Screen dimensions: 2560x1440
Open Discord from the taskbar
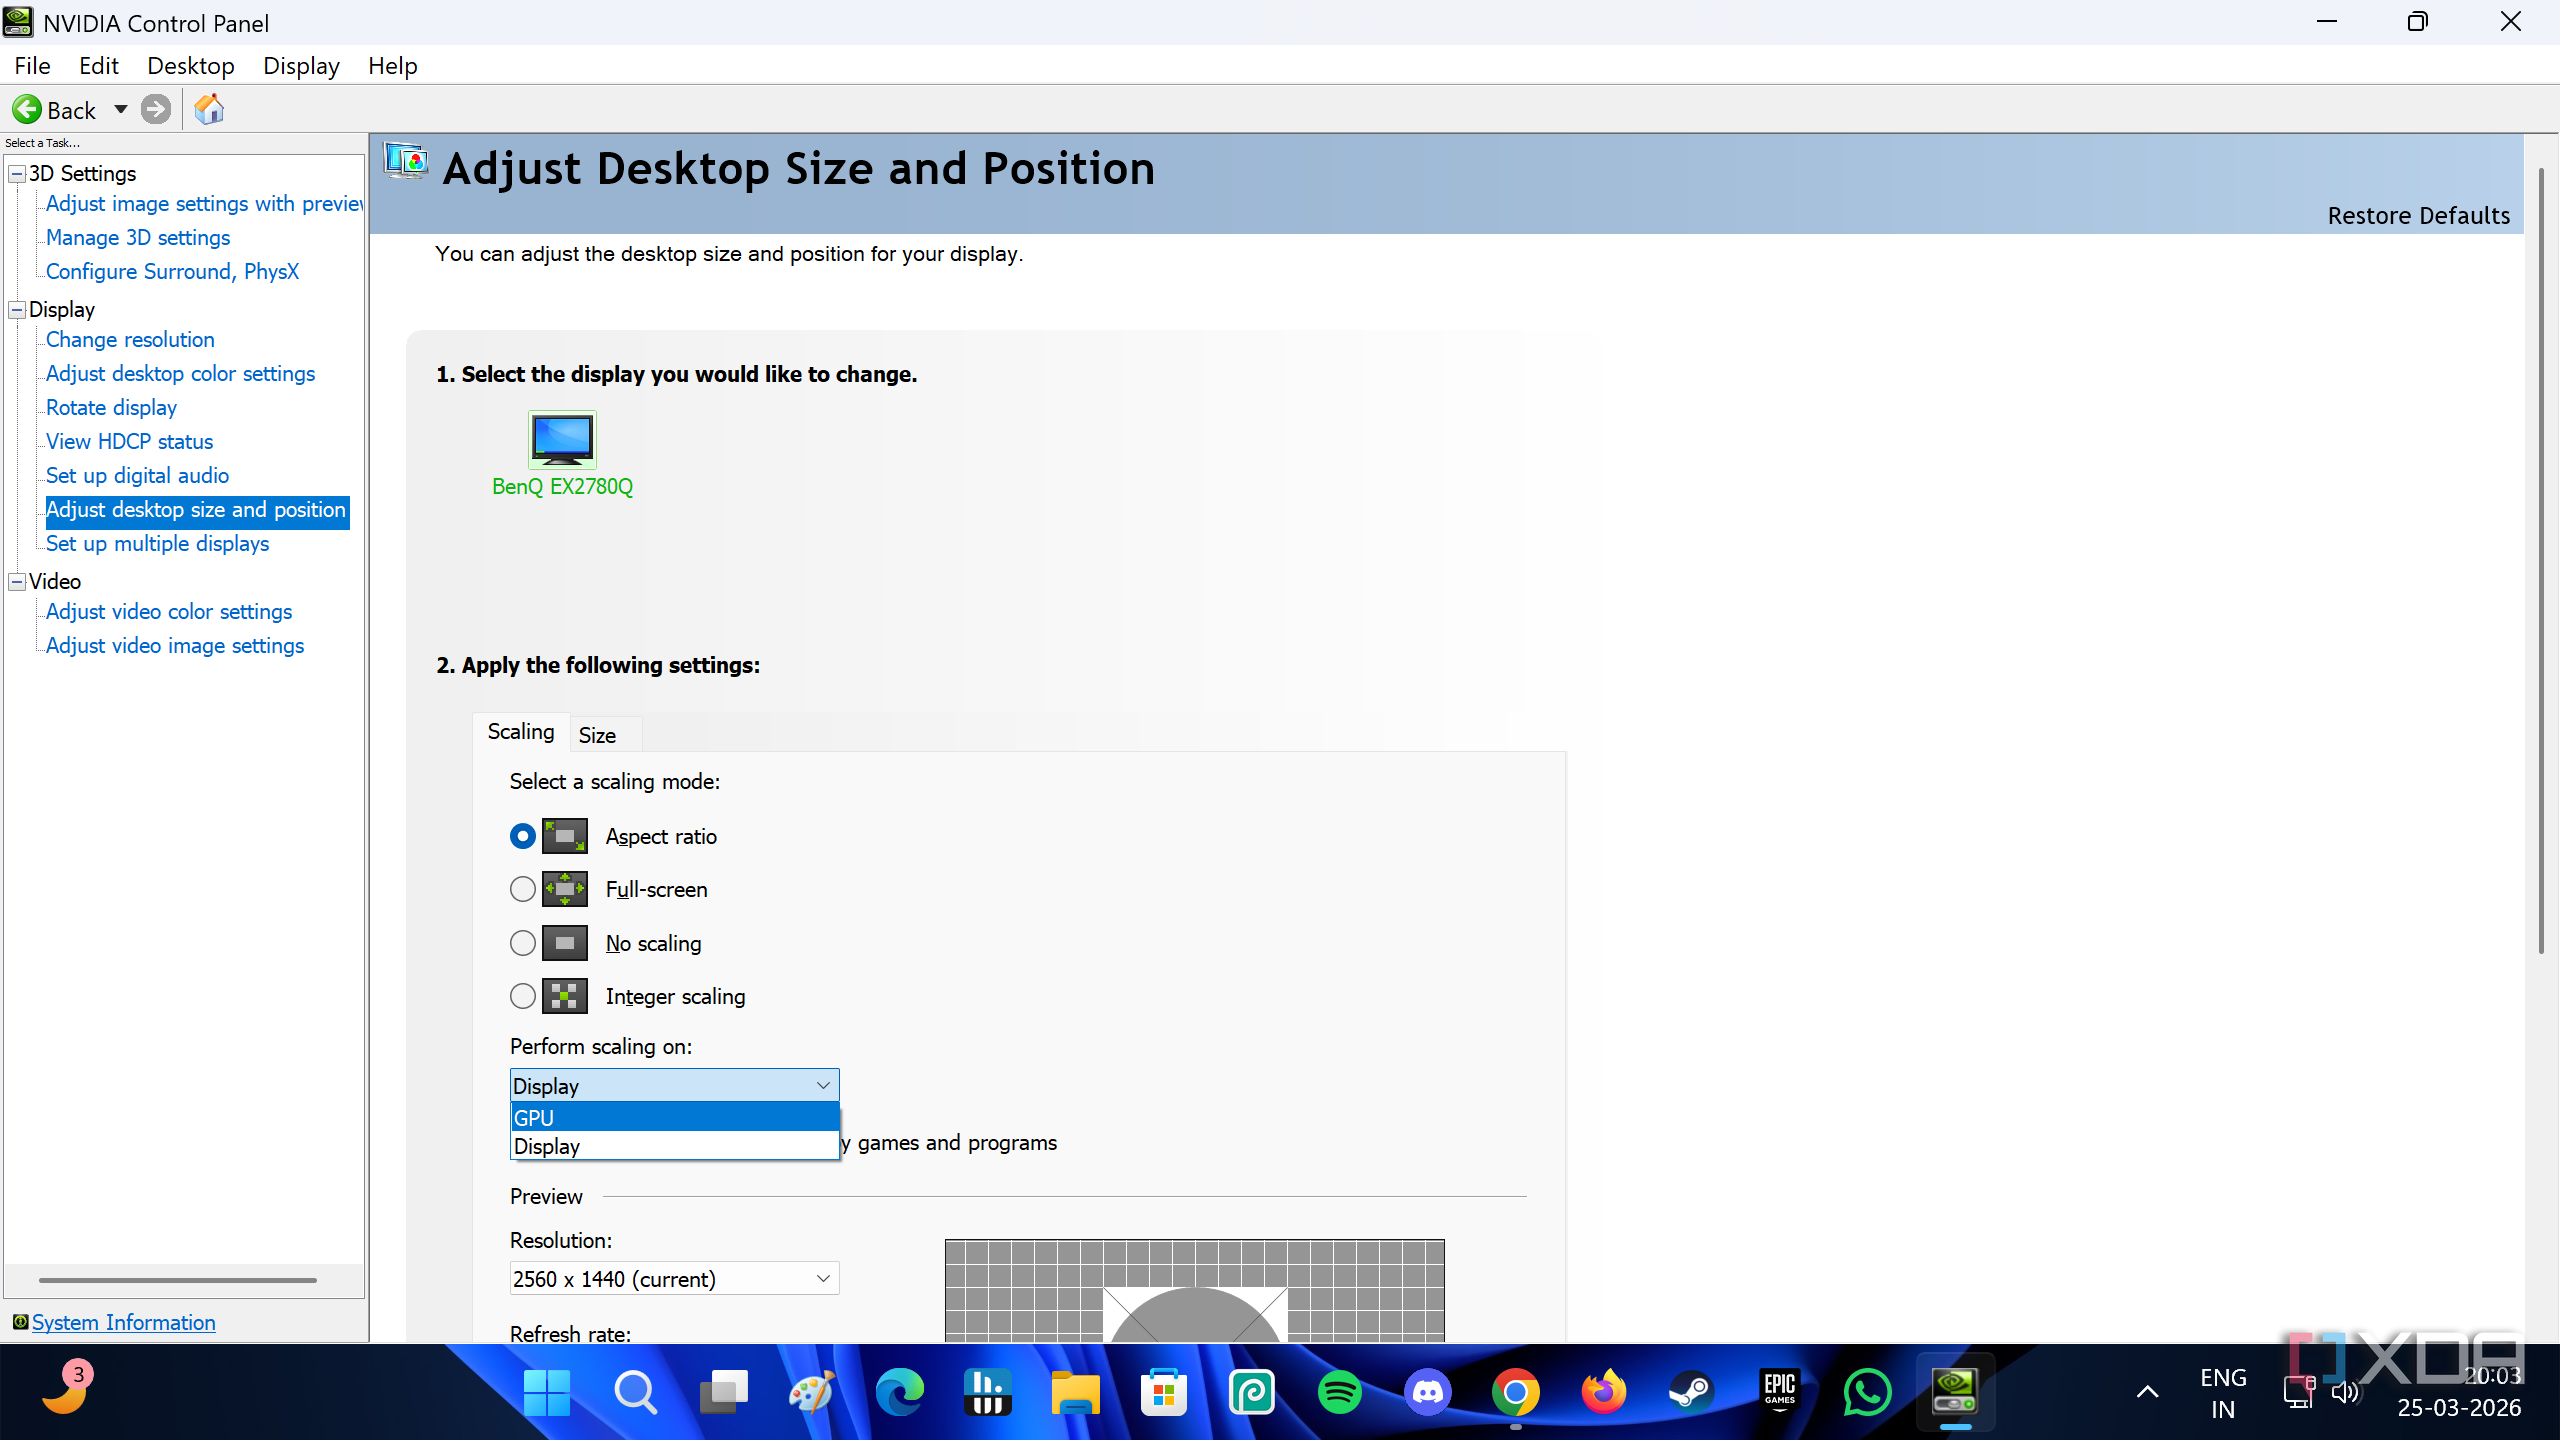1427,1392
